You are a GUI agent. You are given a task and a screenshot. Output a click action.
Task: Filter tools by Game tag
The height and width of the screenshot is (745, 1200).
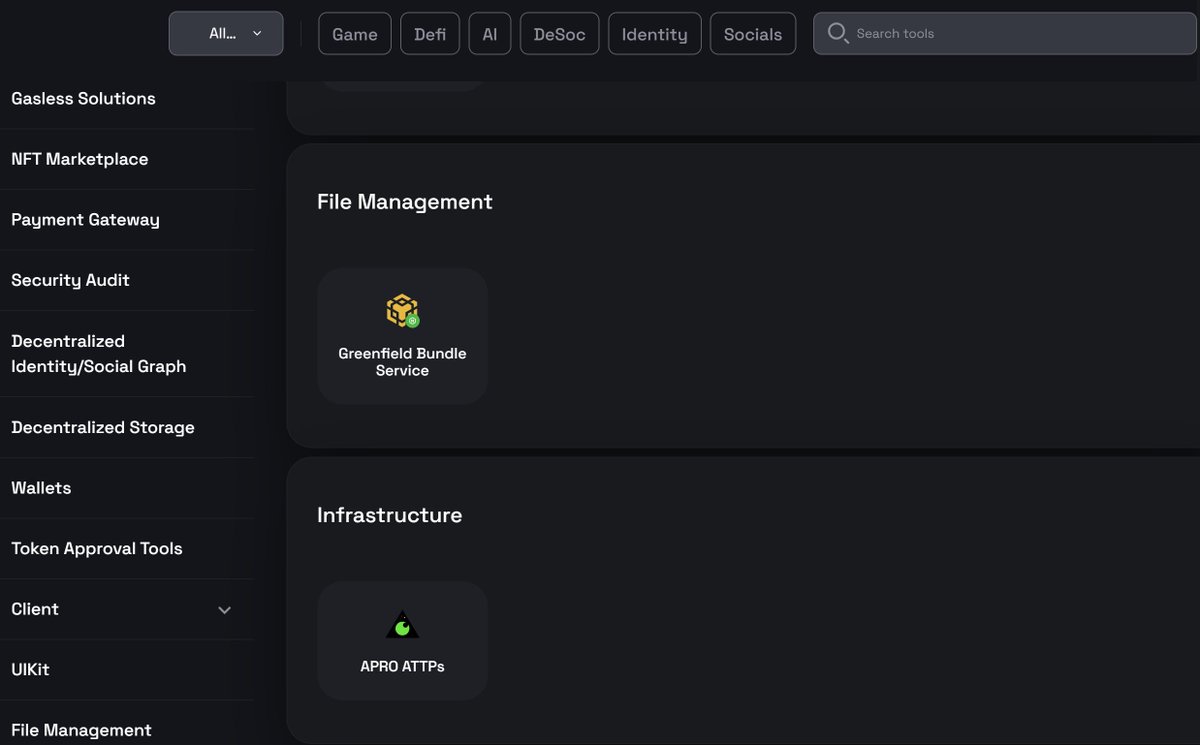click(x=355, y=34)
